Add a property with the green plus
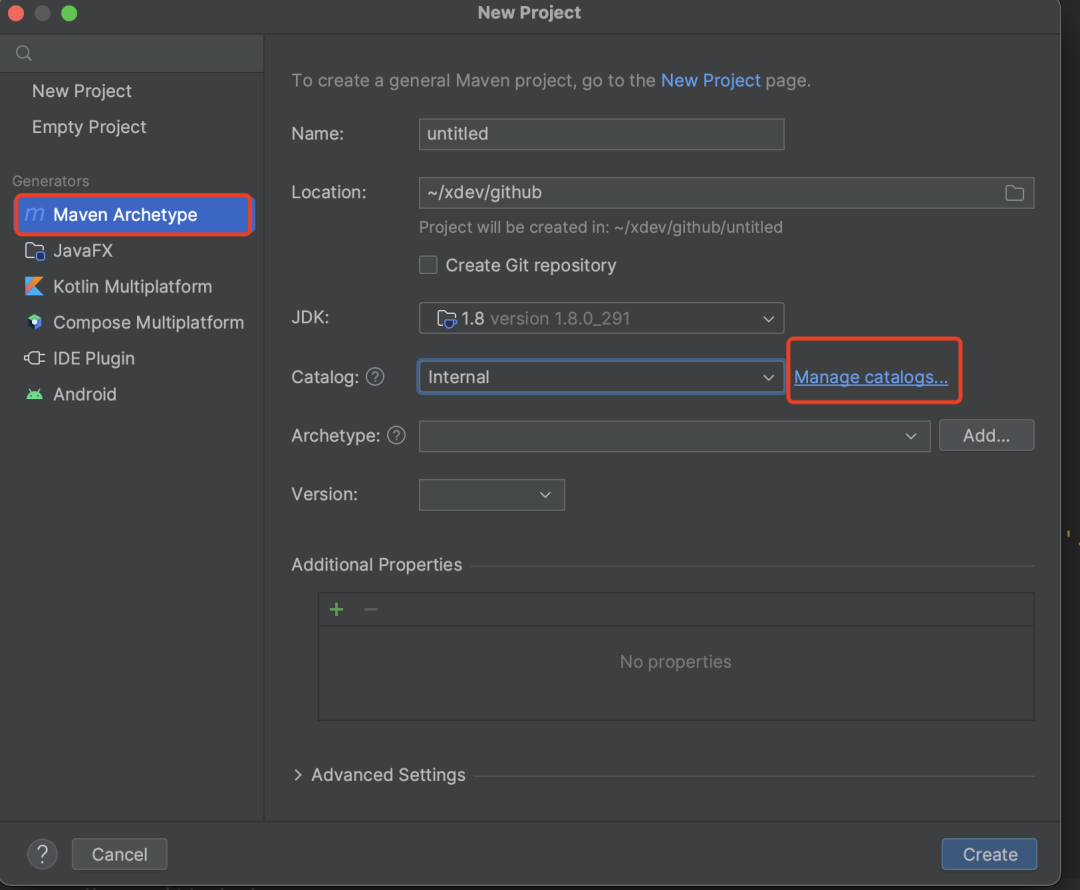Image resolution: width=1080 pixels, height=890 pixels. pyautogui.click(x=337, y=610)
